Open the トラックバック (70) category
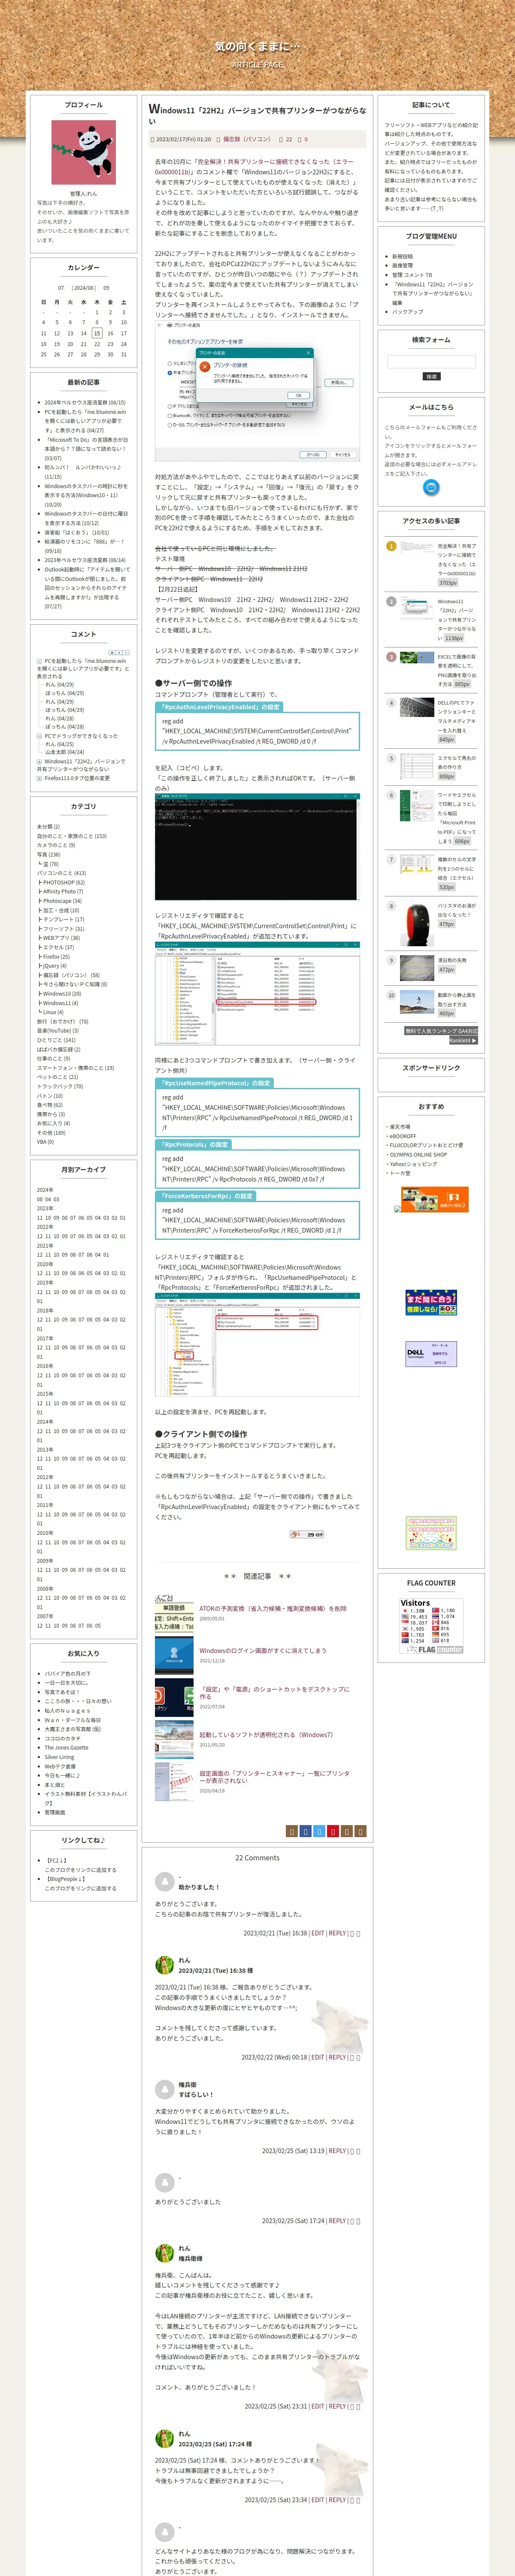 (60, 1086)
